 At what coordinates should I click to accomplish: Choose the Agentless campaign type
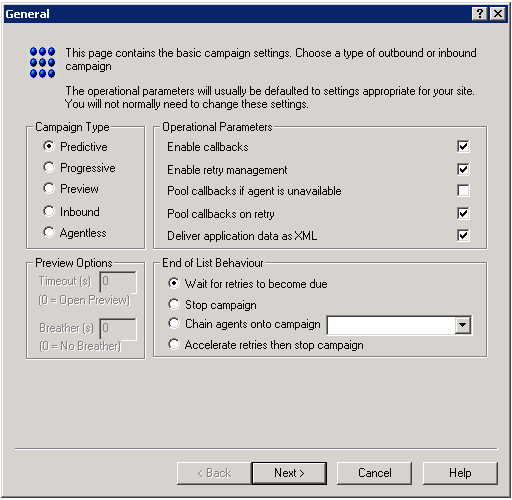click(x=49, y=232)
